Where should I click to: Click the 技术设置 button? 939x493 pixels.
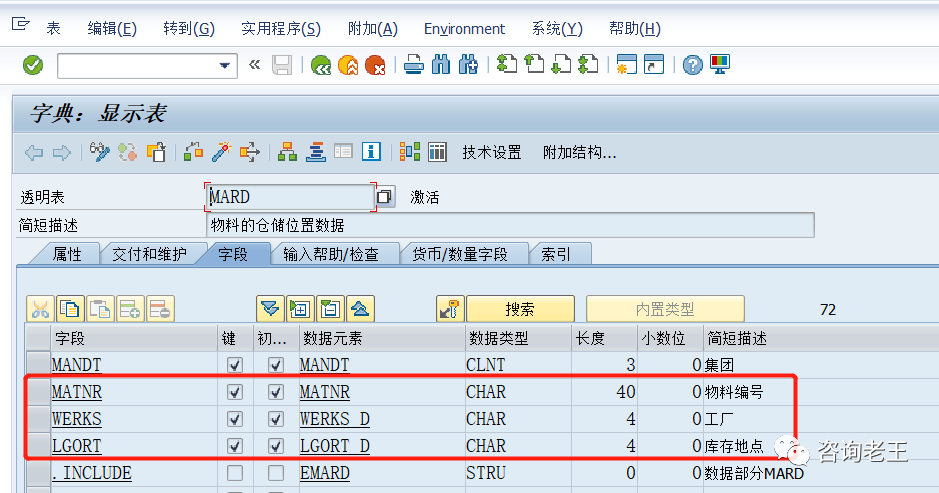click(491, 152)
